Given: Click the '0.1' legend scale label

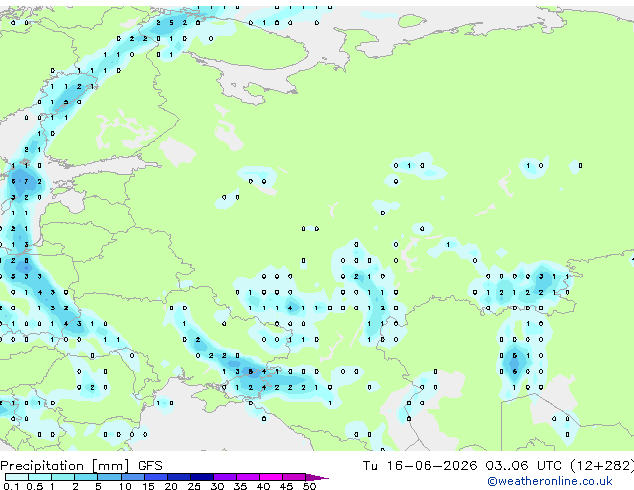Looking at the screenshot, I should click(11, 486).
